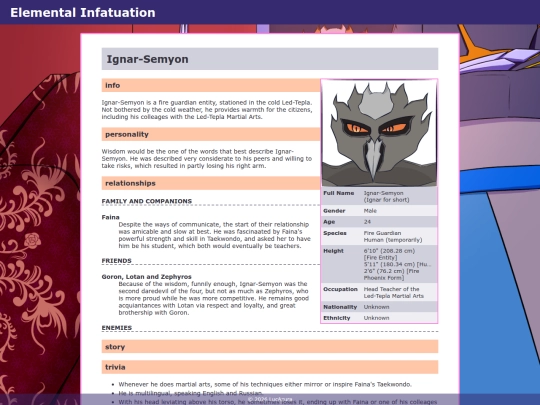The height and width of the screenshot is (405, 540).
Task: Collapse the personality section header
Action: point(211,134)
